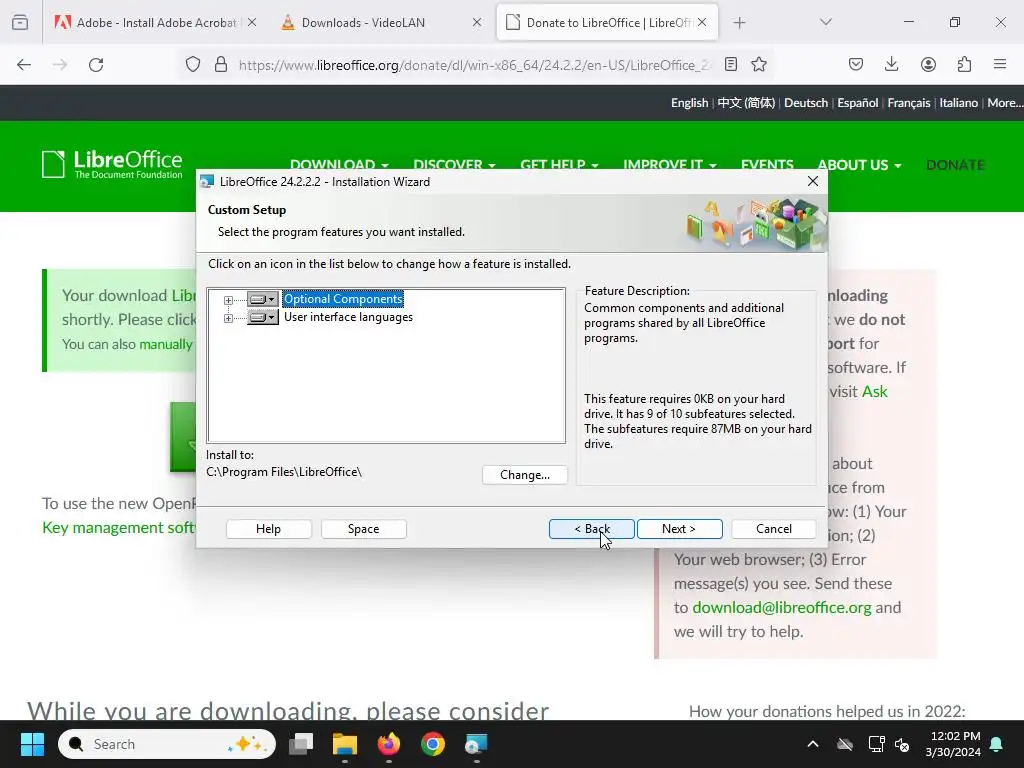
Task: Open DONATE page from site menu
Action: coord(955,165)
